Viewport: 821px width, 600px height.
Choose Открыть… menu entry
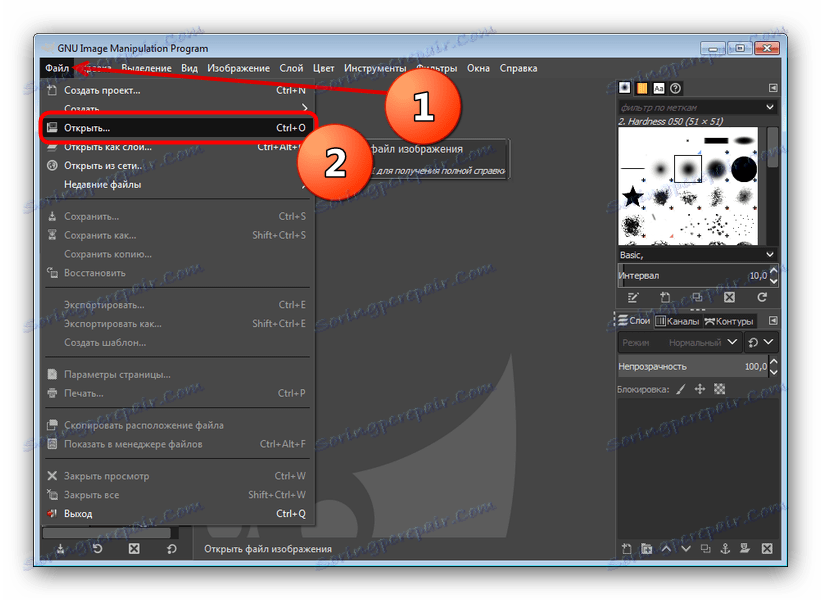coord(177,128)
